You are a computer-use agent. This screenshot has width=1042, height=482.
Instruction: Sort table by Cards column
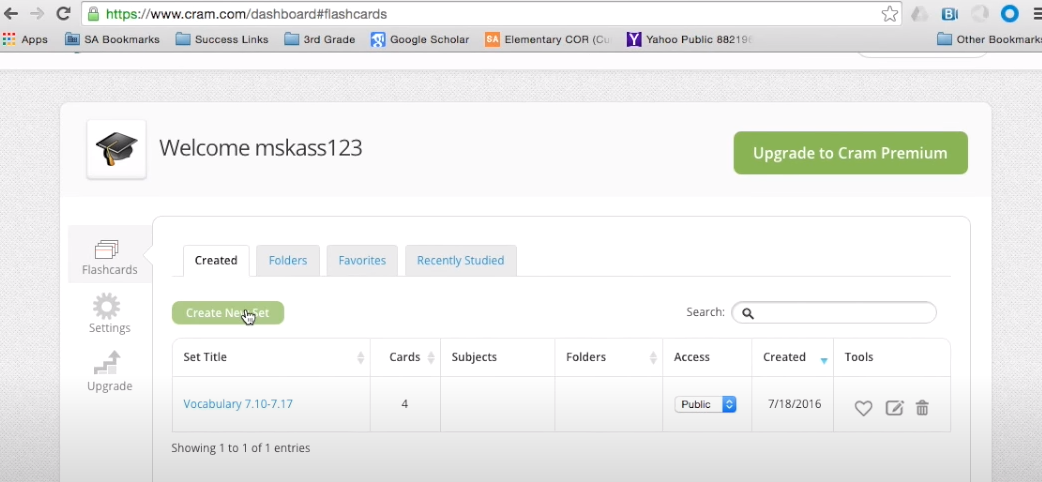pos(405,357)
